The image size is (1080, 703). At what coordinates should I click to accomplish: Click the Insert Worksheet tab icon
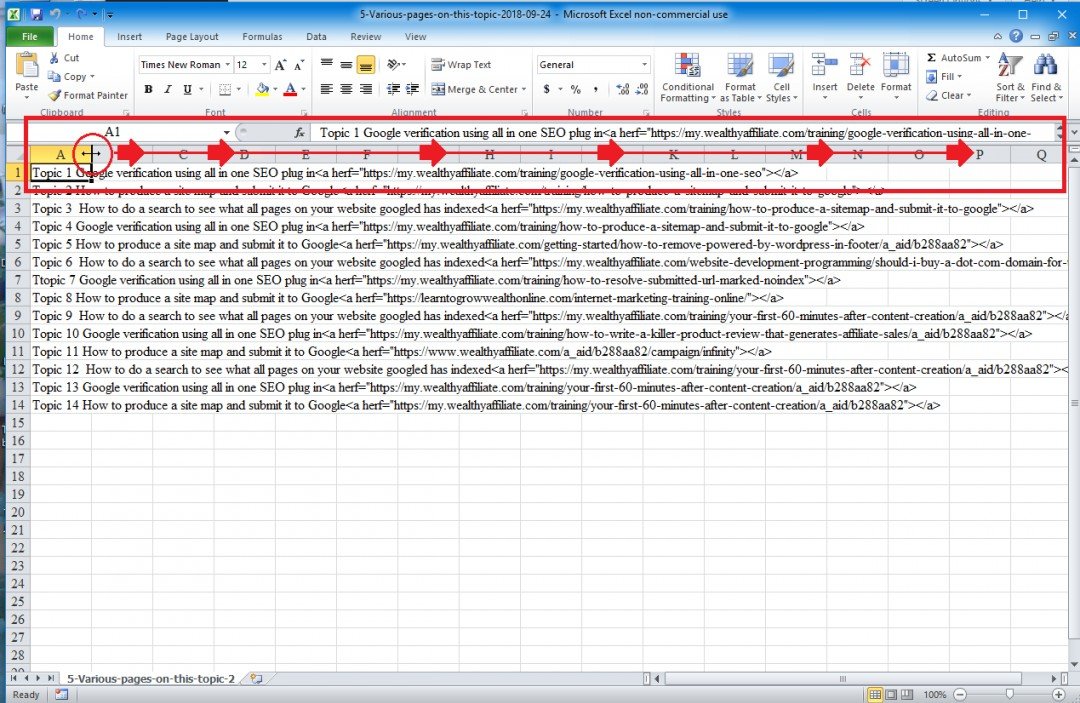(256, 679)
